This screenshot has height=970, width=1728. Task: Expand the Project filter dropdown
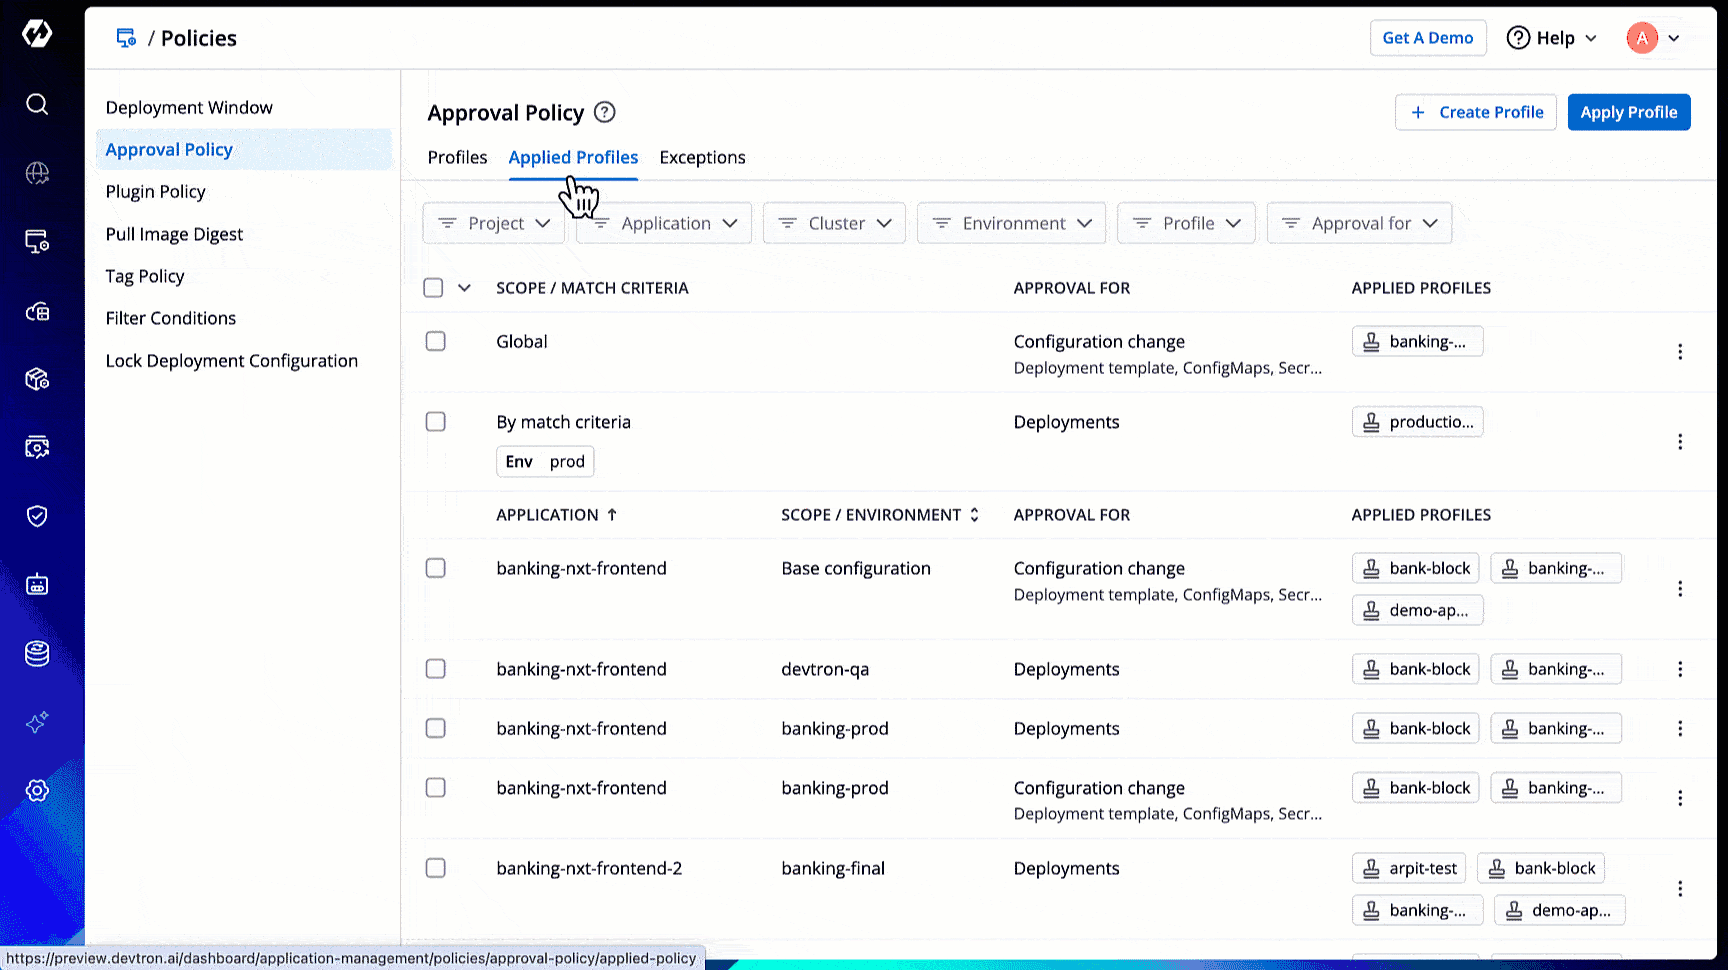coord(494,223)
